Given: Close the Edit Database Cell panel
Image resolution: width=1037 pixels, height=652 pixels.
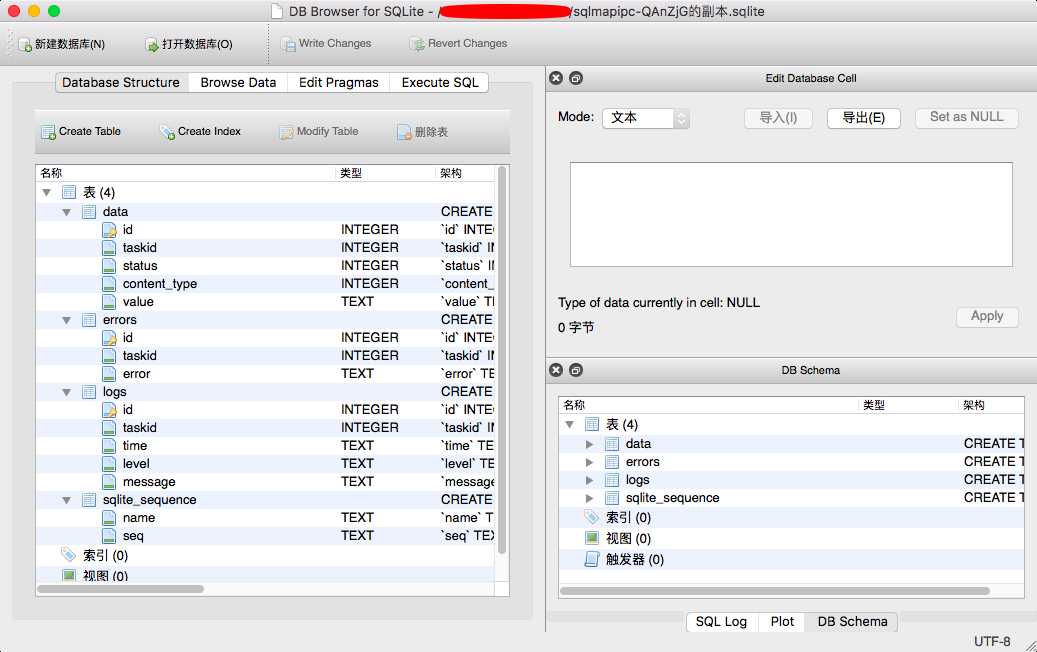Looking at the screenshot, I should point(556,78).
